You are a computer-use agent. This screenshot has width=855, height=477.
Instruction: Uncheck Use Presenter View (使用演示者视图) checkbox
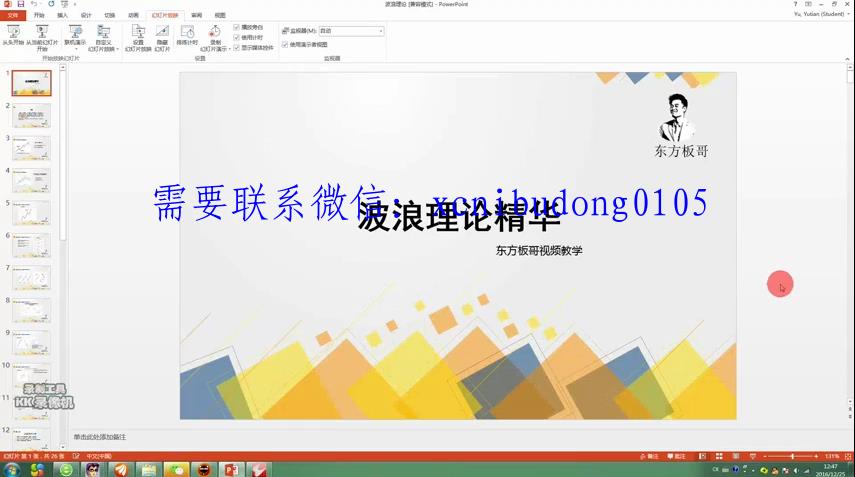pyautogui.click(x=285, y=45)
